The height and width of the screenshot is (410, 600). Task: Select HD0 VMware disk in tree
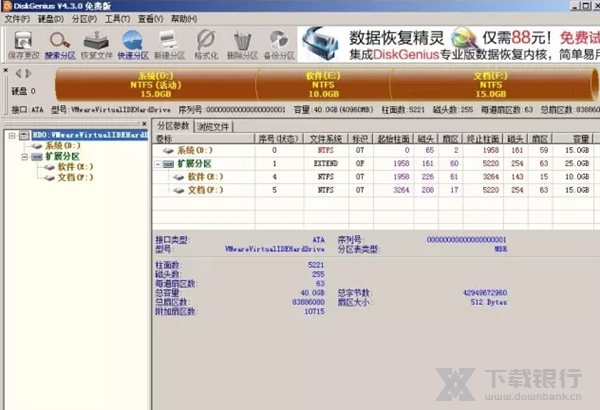coord(90,135)
